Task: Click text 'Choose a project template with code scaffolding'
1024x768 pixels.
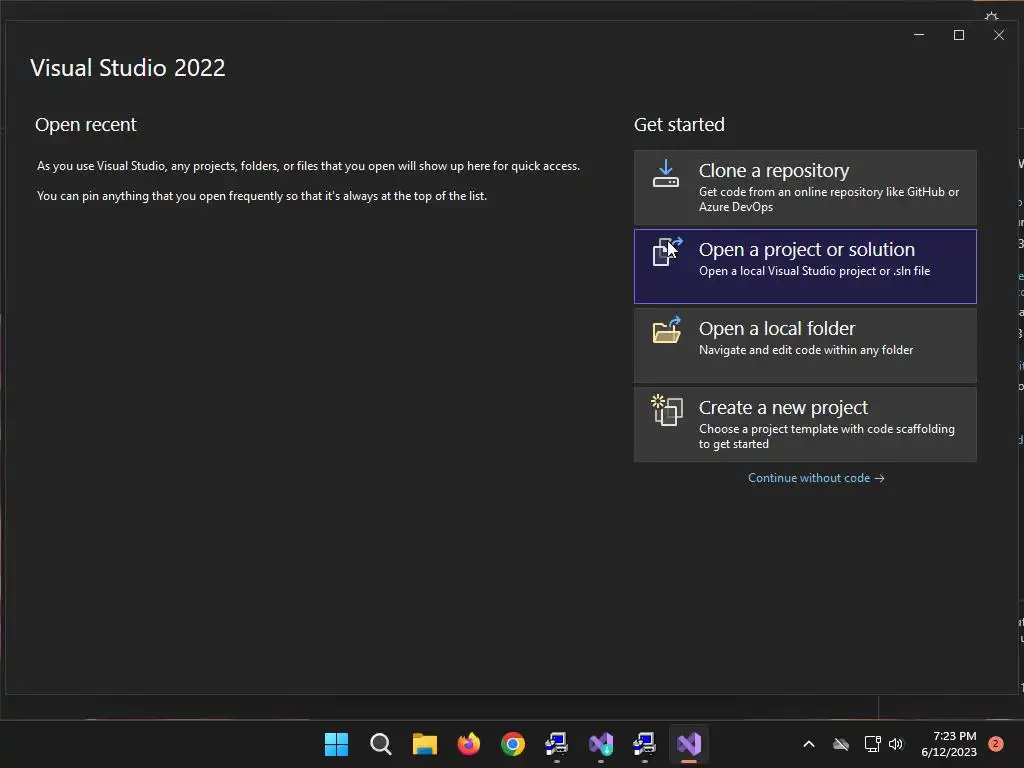Action: [x=827, y=429]
